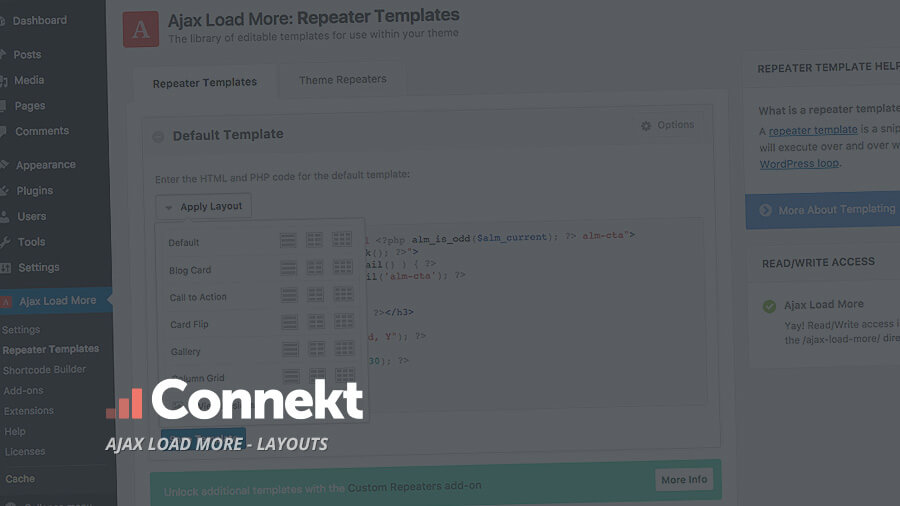Switch to the Theme Repeaters tab
This screenshot has width=900, height=506.
click(343, 80)
